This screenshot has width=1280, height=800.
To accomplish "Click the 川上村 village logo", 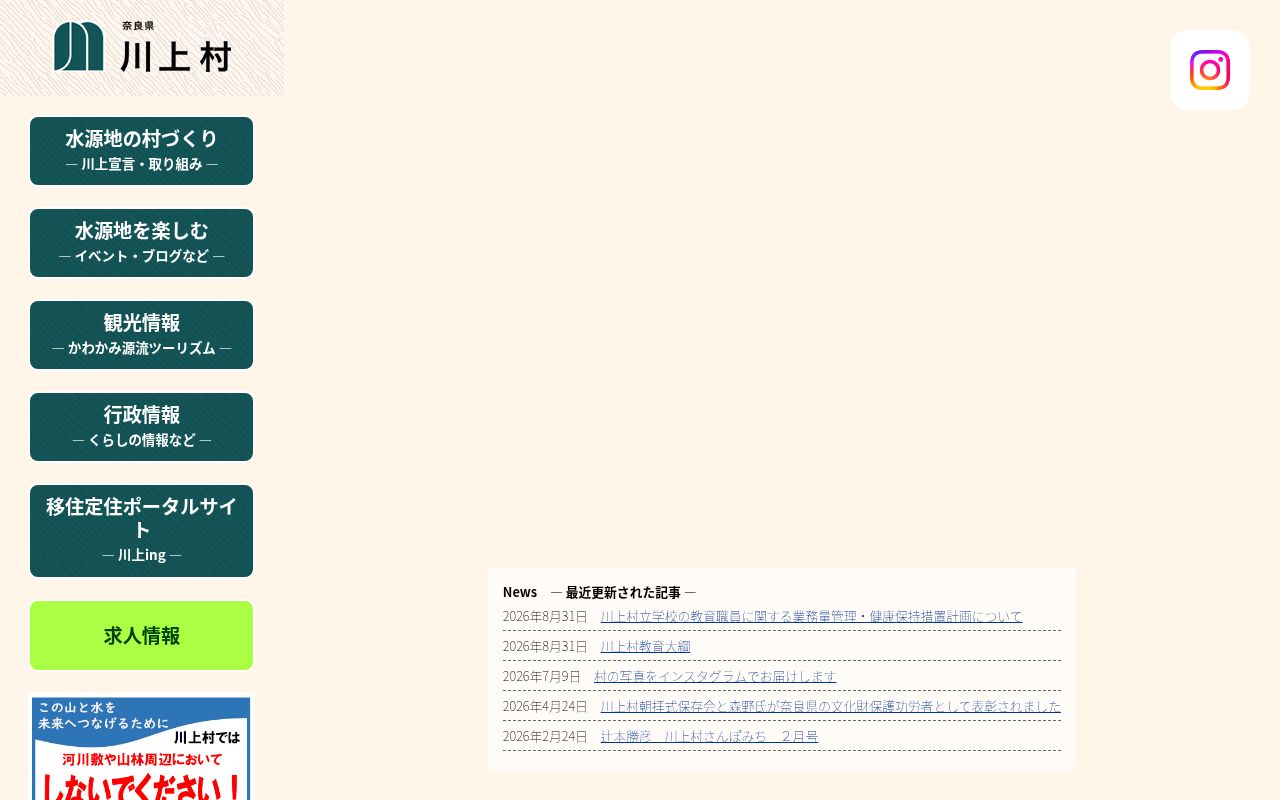I will tap(142, 47).
